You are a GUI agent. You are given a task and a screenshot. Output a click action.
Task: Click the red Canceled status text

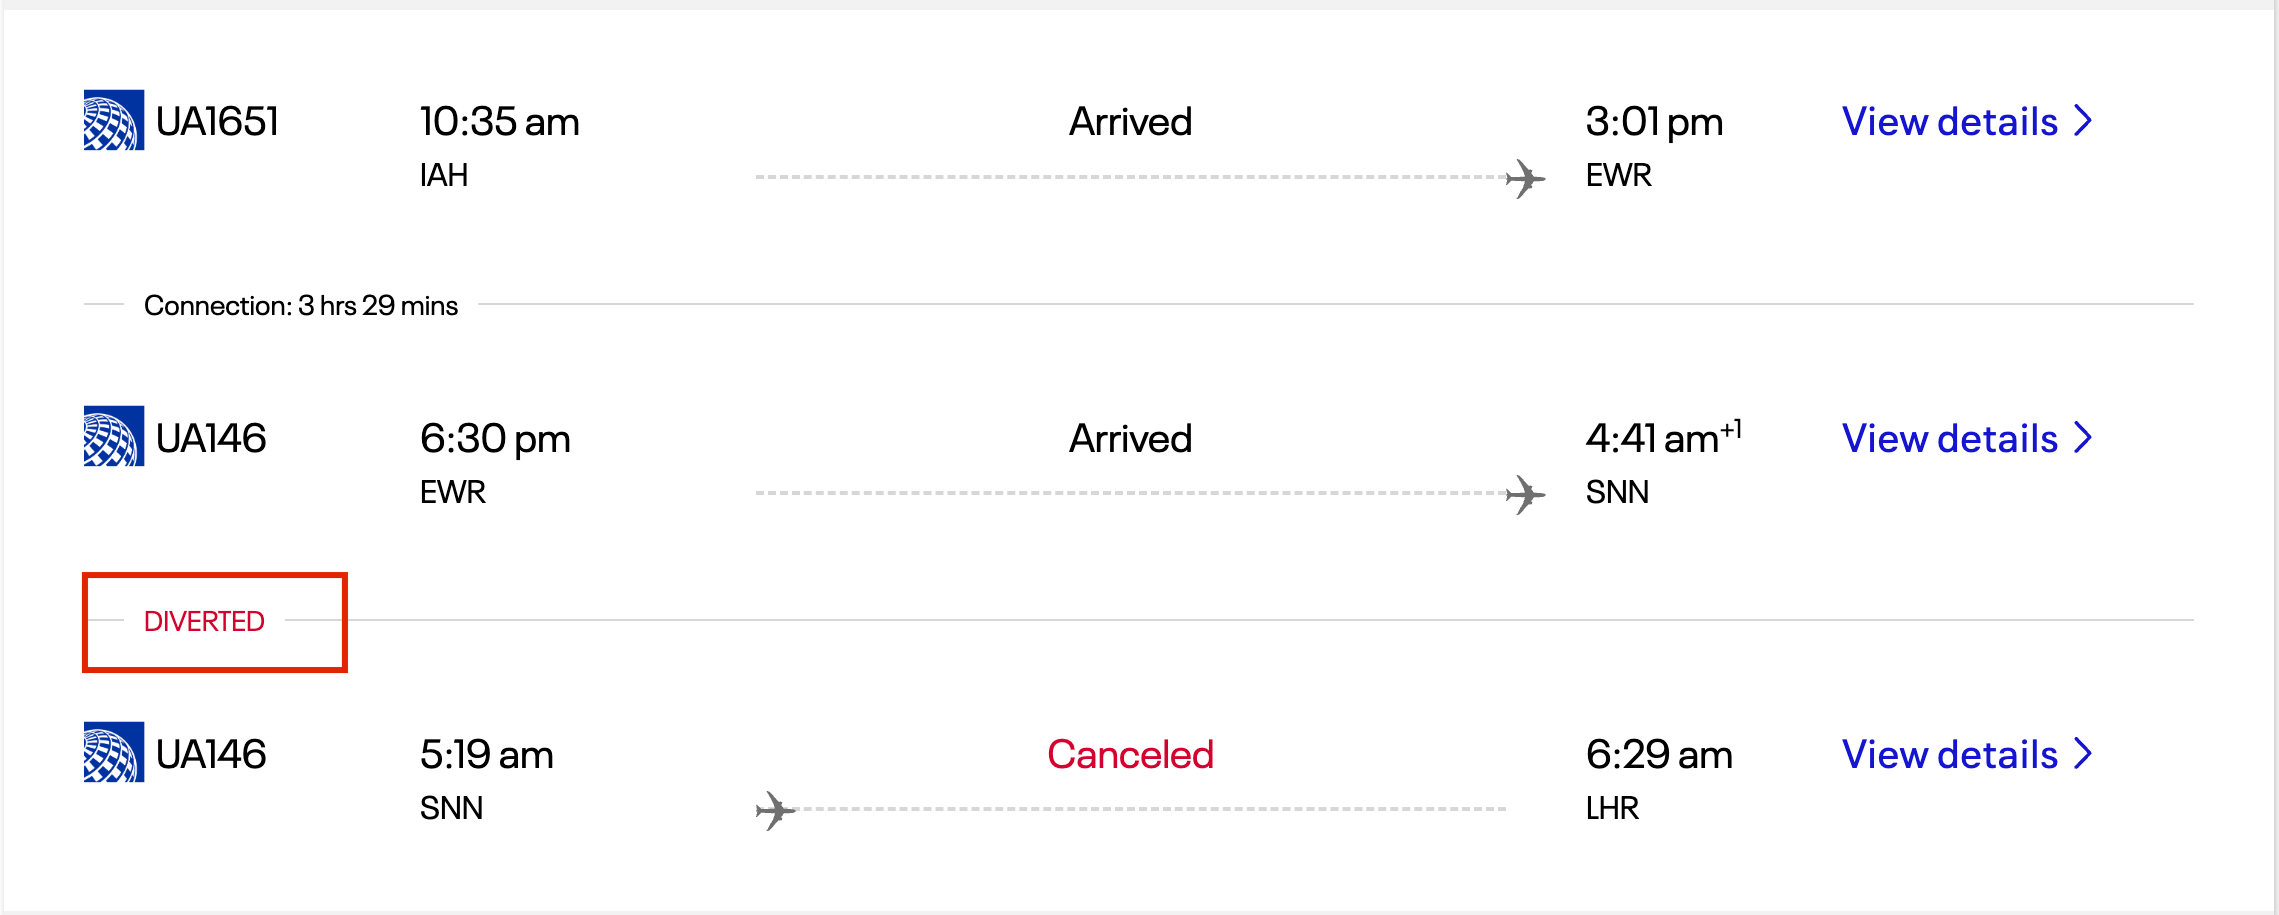(x=1130, y=754)
